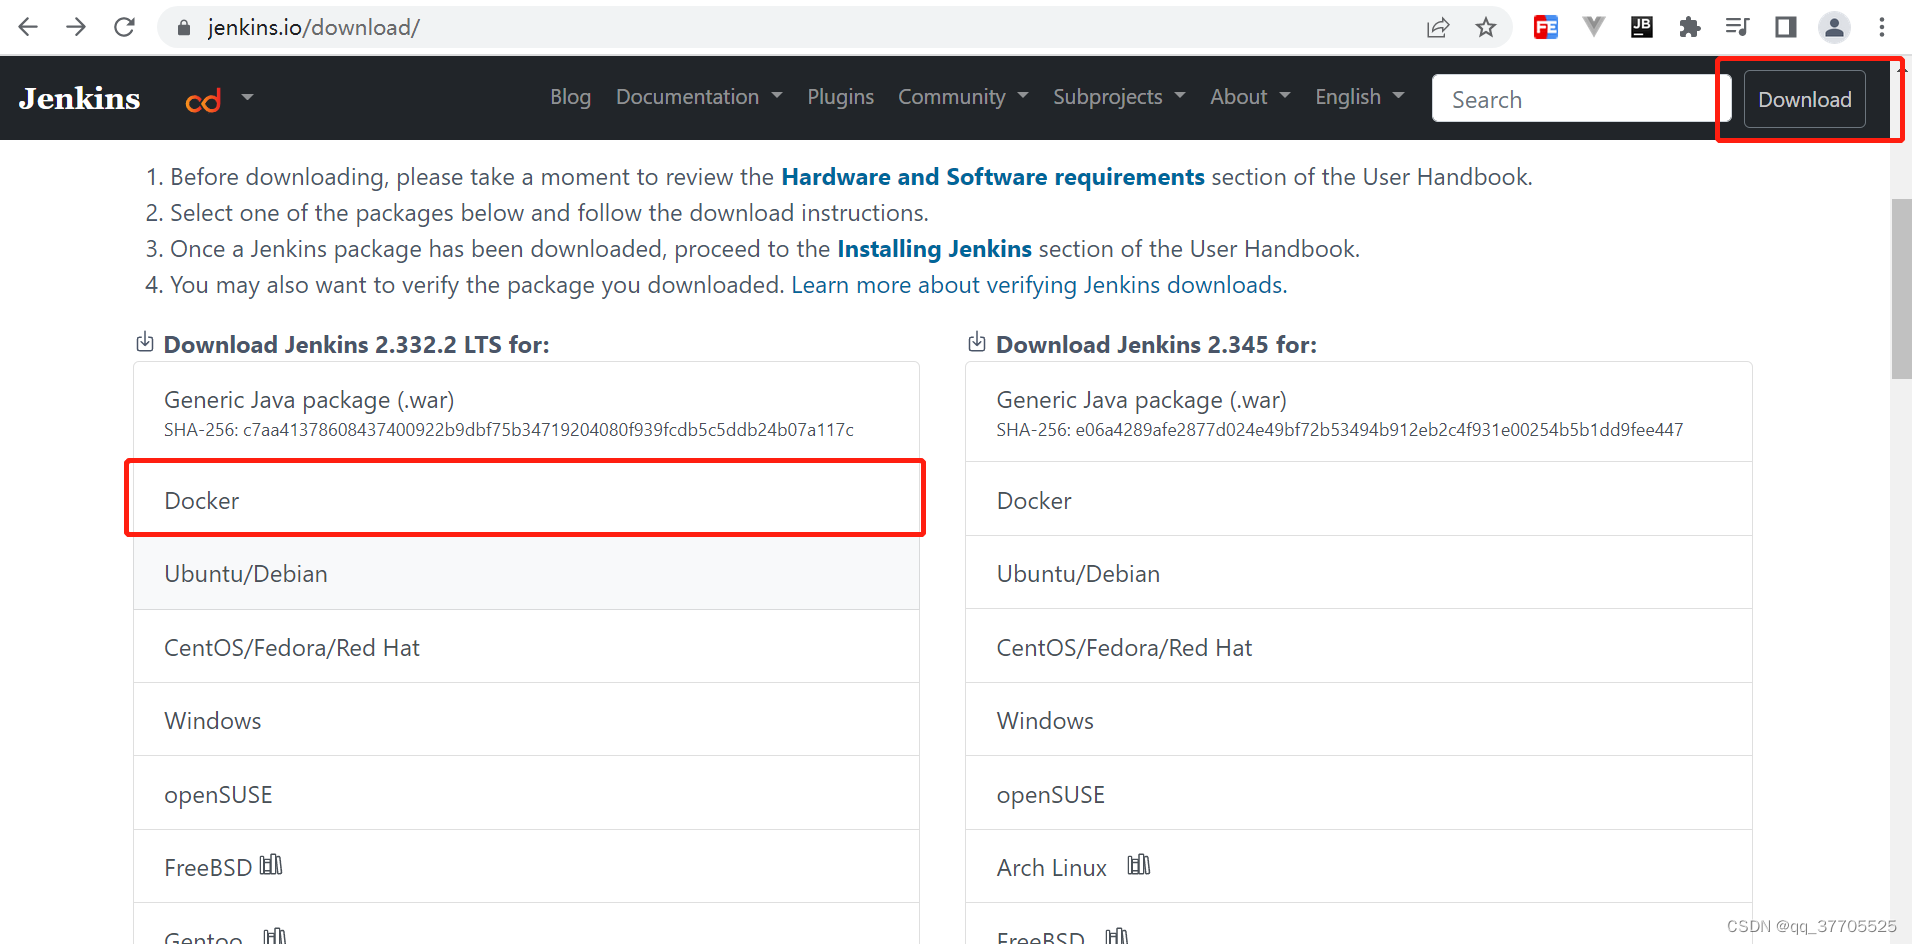
Task: Open the Installing Jenkins link
Action: click(934, 249)
